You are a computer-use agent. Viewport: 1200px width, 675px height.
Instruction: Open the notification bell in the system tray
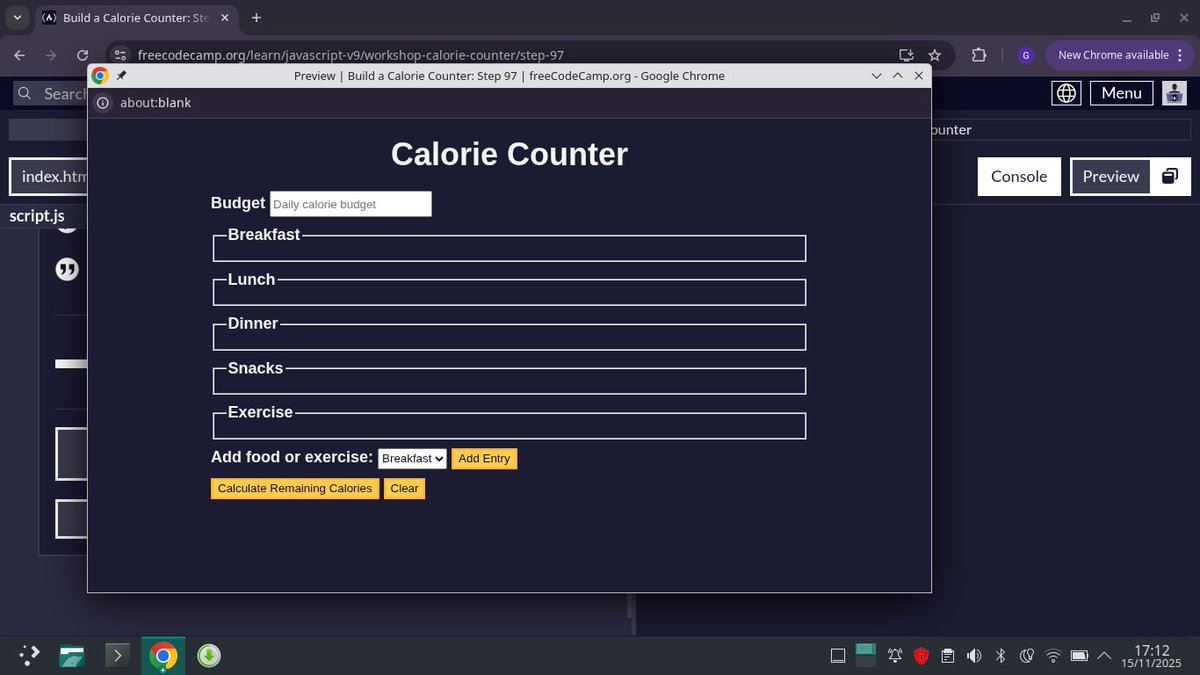[894, 655]
